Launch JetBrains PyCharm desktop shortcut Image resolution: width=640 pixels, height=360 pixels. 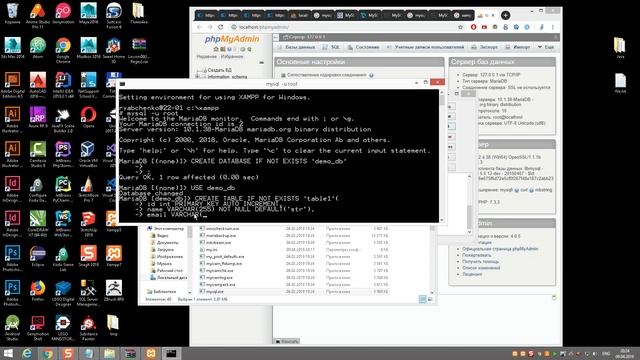(x=63, y=189)
